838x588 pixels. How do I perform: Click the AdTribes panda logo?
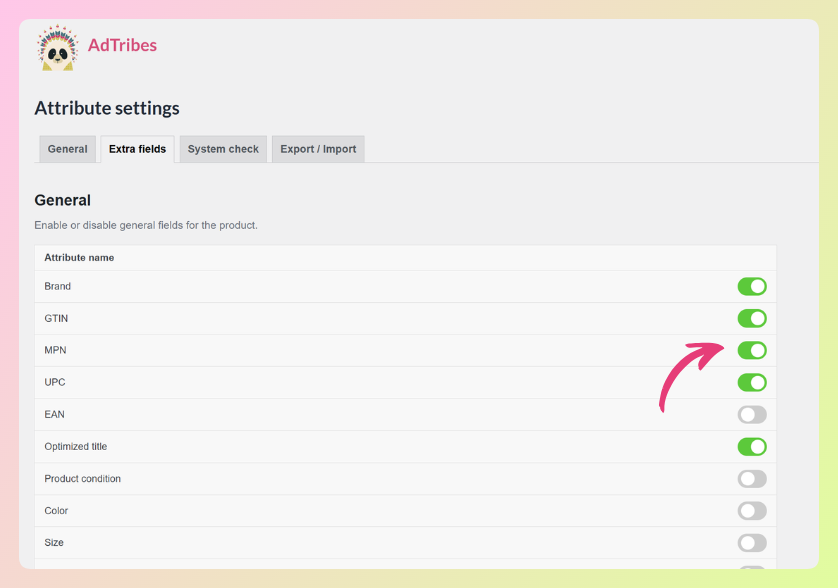point(57,48)
